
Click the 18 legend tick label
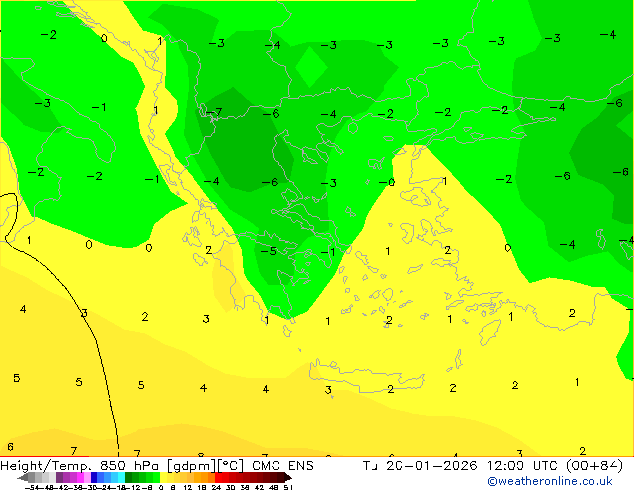[x=202, y=488]
